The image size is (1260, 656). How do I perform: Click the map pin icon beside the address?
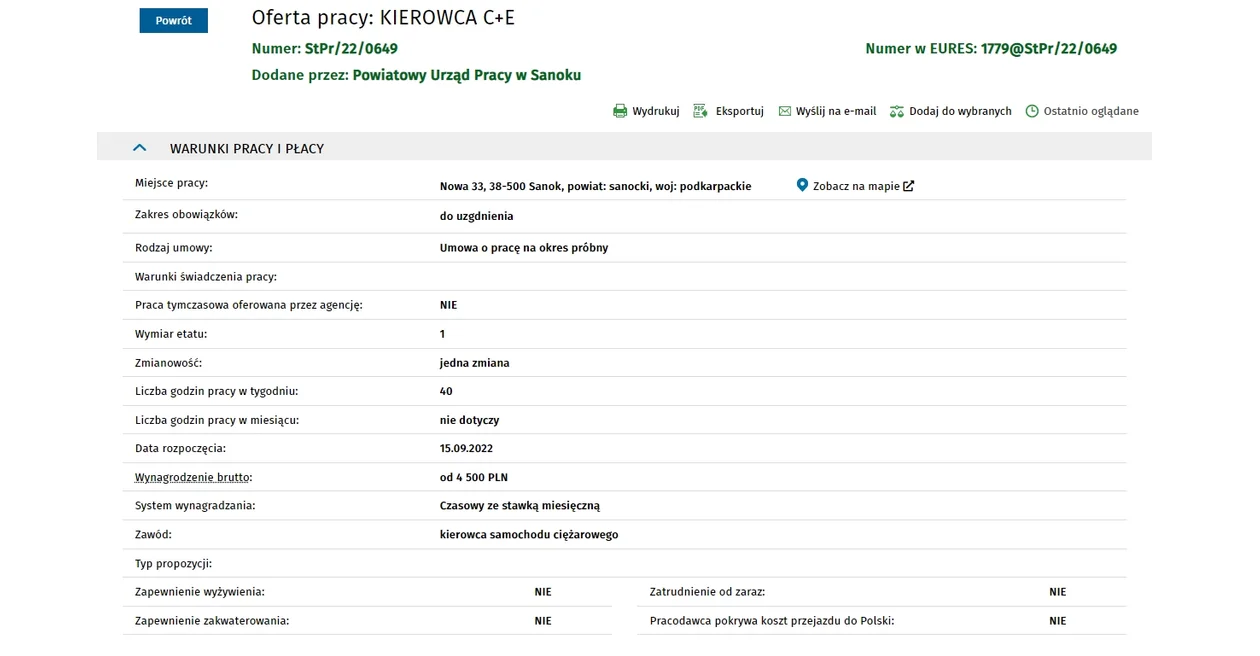click(802, 185)
